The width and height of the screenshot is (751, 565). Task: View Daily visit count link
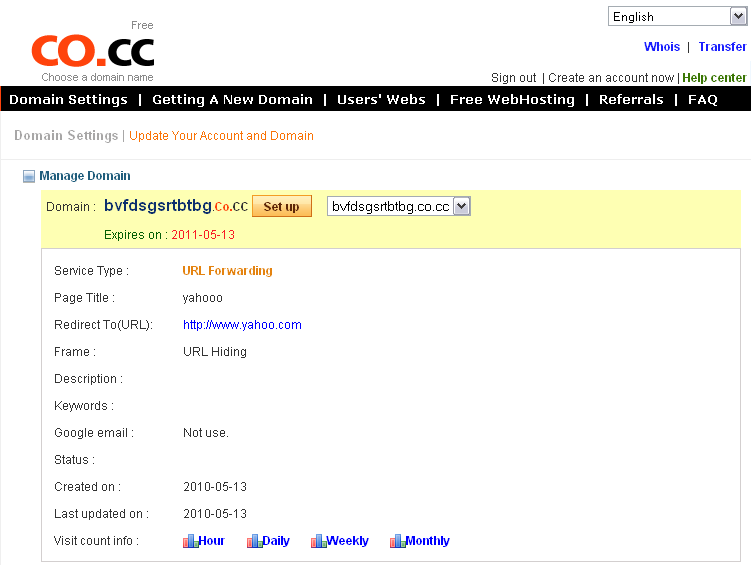276,541
